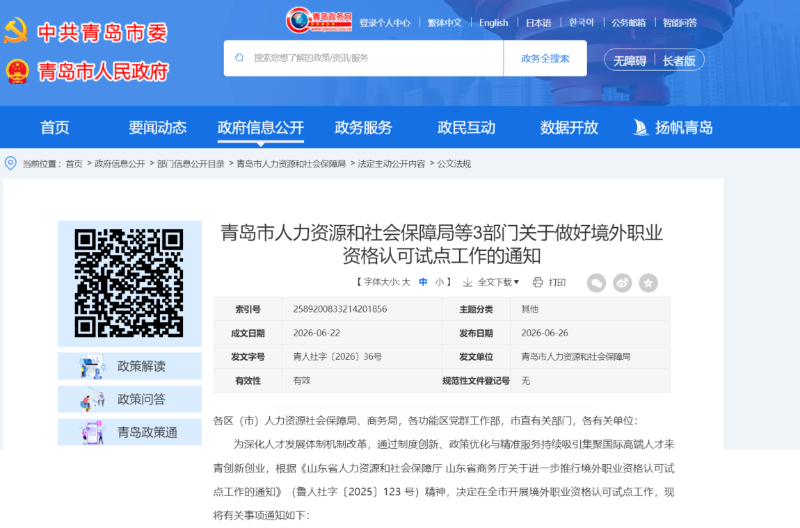Click the 青岛政策通 illustration icon
This screenshot has height=528, width=800.
[x=92, y=433]
